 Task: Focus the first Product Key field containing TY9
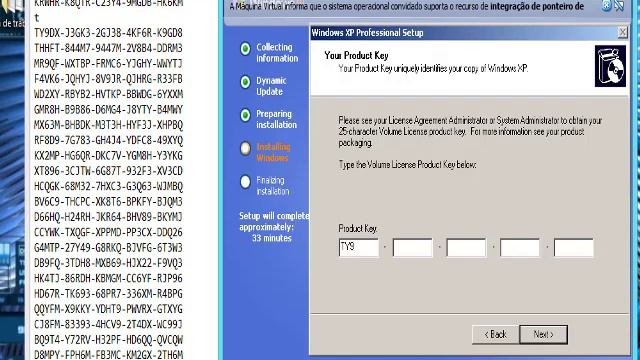[359, 248]
